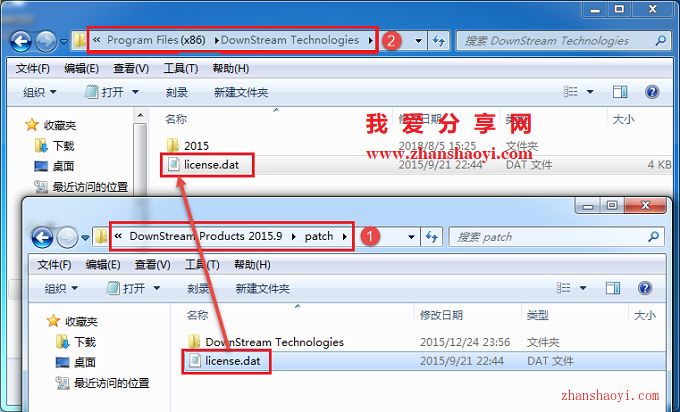680x412 pixels.
Task: Click 打开 button in patch window
Action: pos(126,288)
